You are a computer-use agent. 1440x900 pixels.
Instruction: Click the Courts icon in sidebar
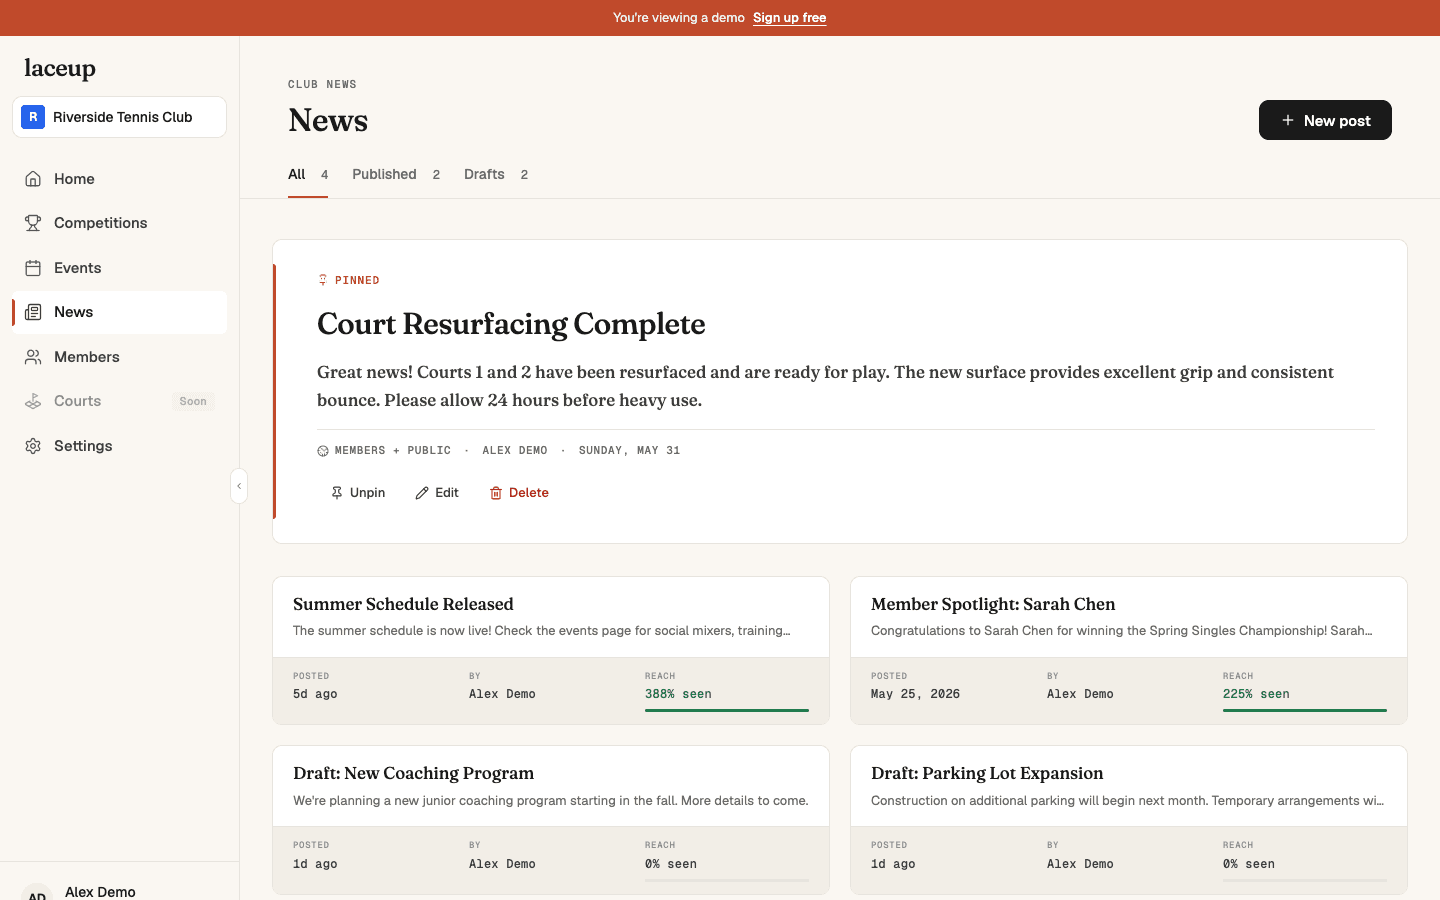[x=33, y=401]
